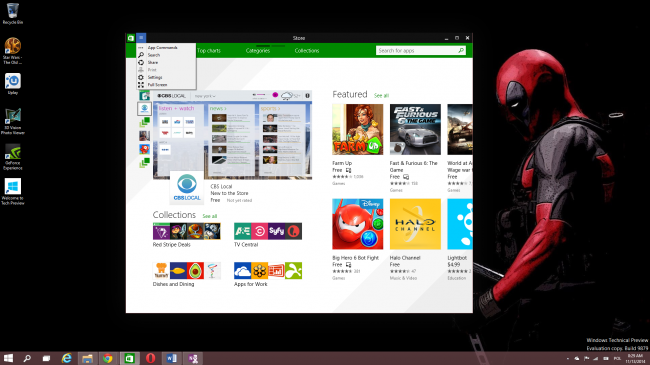Open the Top charts tab
Viewport: 650px width, 365px height.
209,51
